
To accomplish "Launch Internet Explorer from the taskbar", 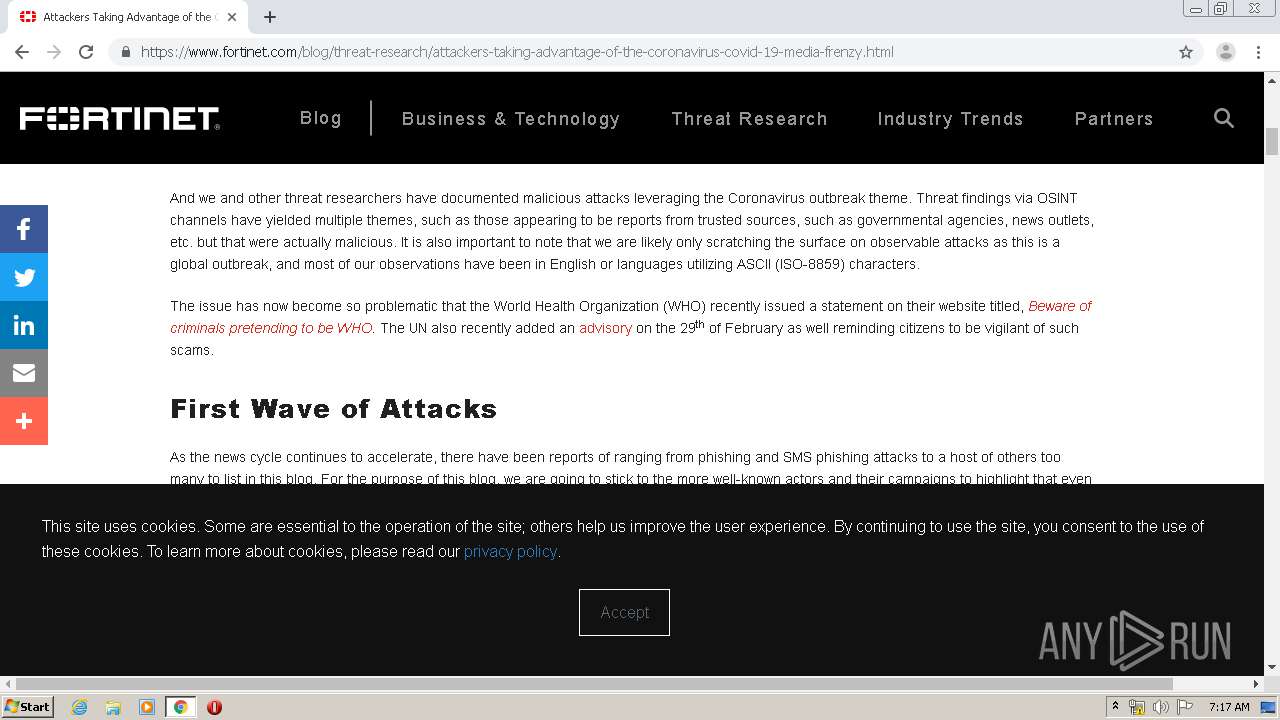I will [79, 707].
